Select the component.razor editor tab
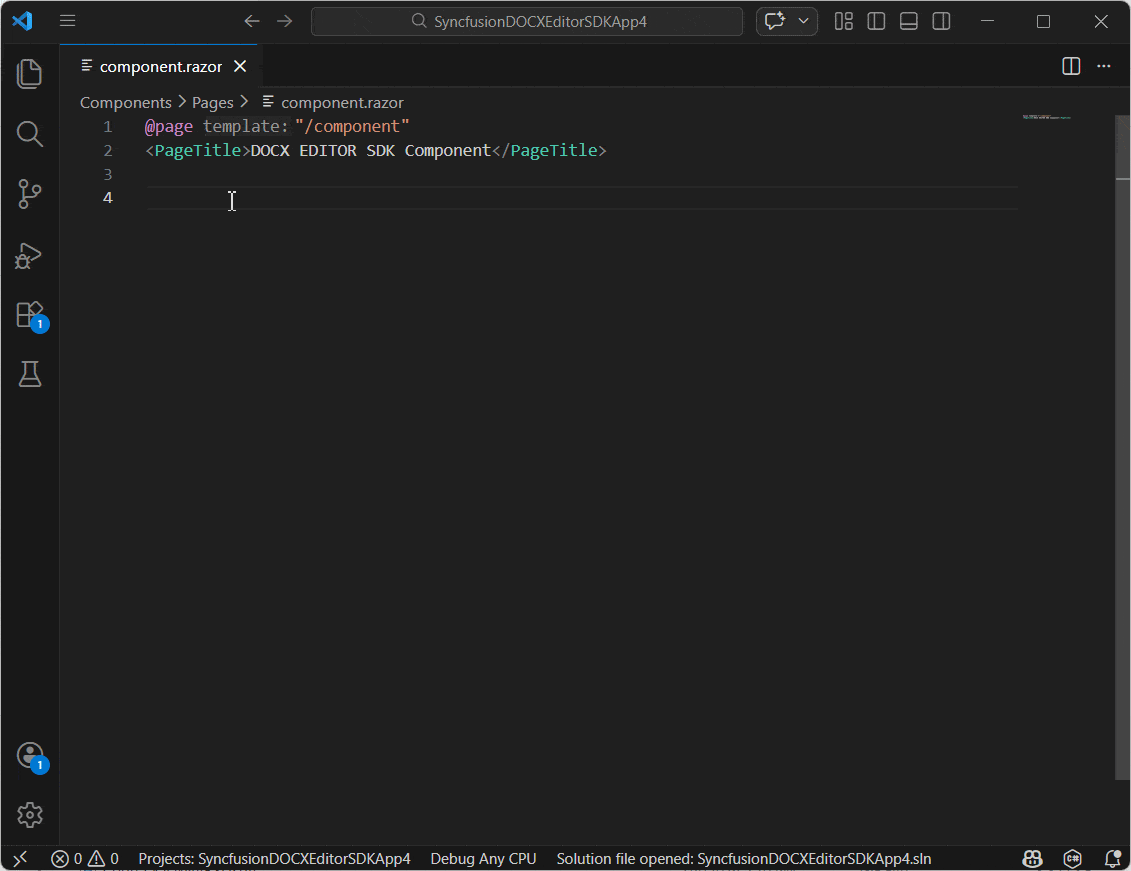 160,66
